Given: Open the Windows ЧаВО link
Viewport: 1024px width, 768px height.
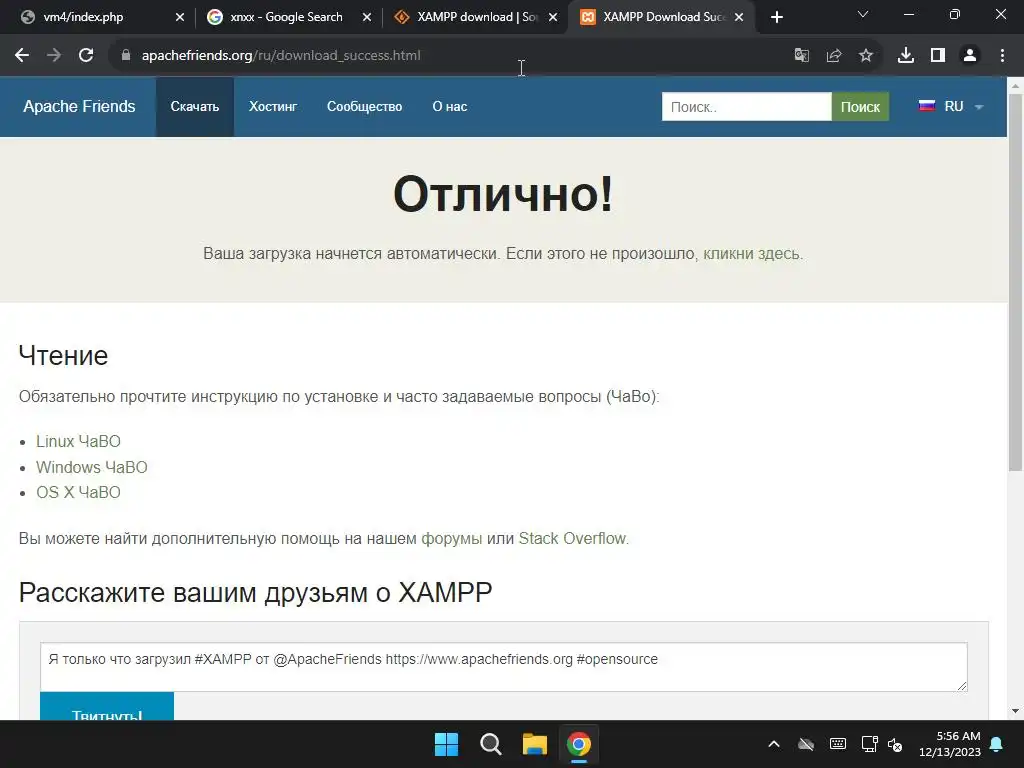Looking at the screenshot, I should pyautogui.click(x=91, y=467).
